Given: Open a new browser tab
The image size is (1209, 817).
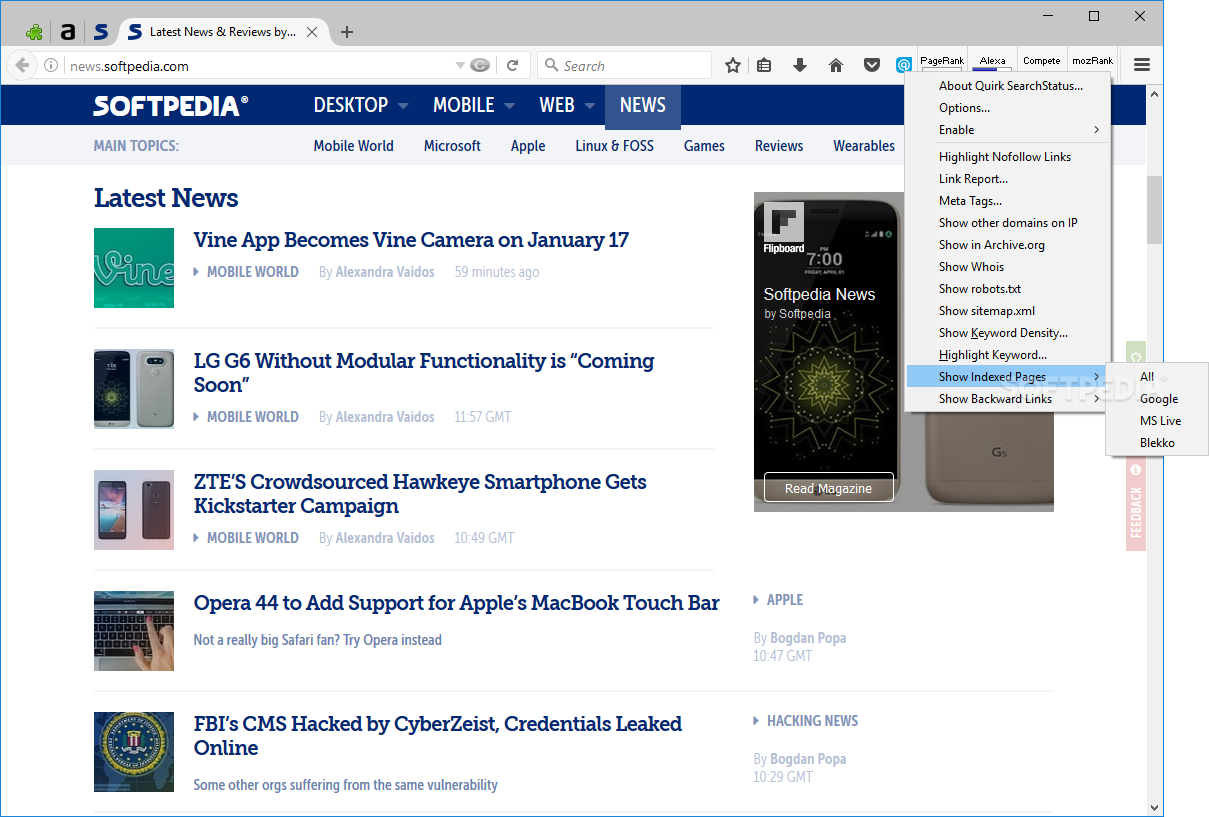Looking at the screenshot, I should (347, 32).
